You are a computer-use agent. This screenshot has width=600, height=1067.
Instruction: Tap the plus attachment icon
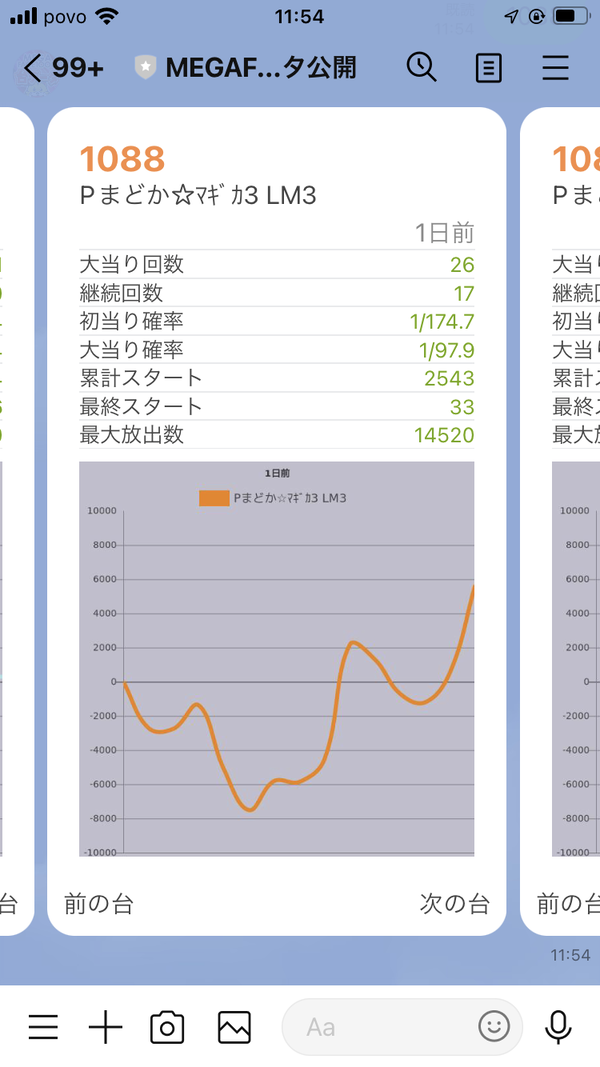pyautogui.click(x=105, y=1026)
